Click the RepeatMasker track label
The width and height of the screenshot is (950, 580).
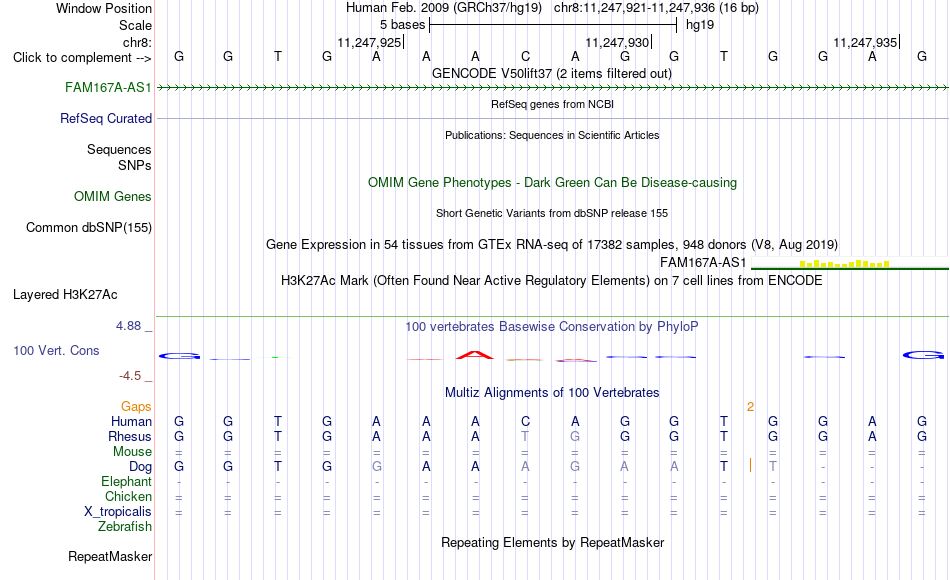110,556
